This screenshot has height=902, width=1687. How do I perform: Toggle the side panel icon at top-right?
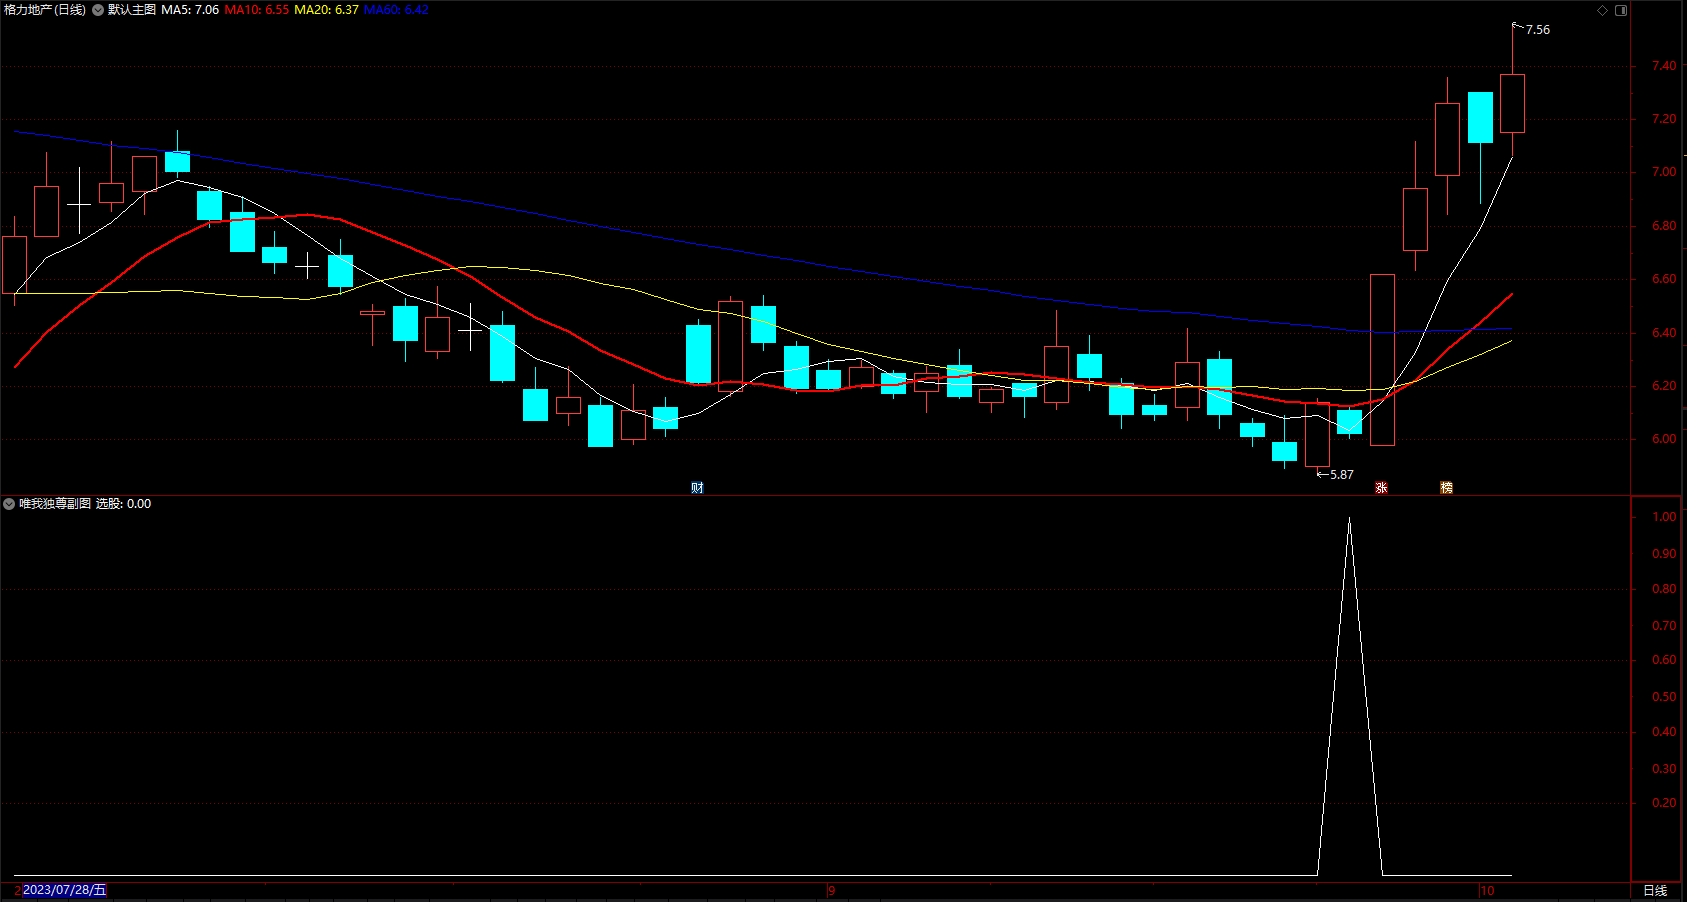(1621, 10)
